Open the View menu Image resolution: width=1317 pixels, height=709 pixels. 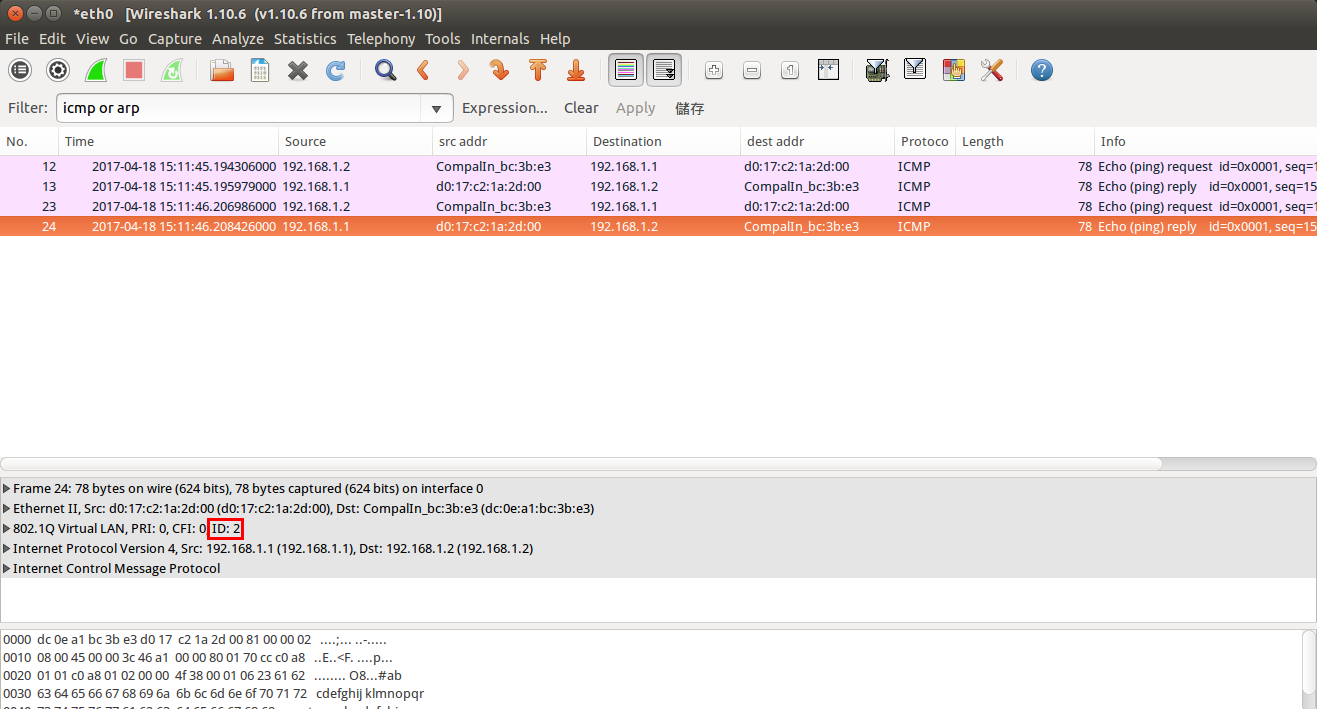tap(92, 39)
